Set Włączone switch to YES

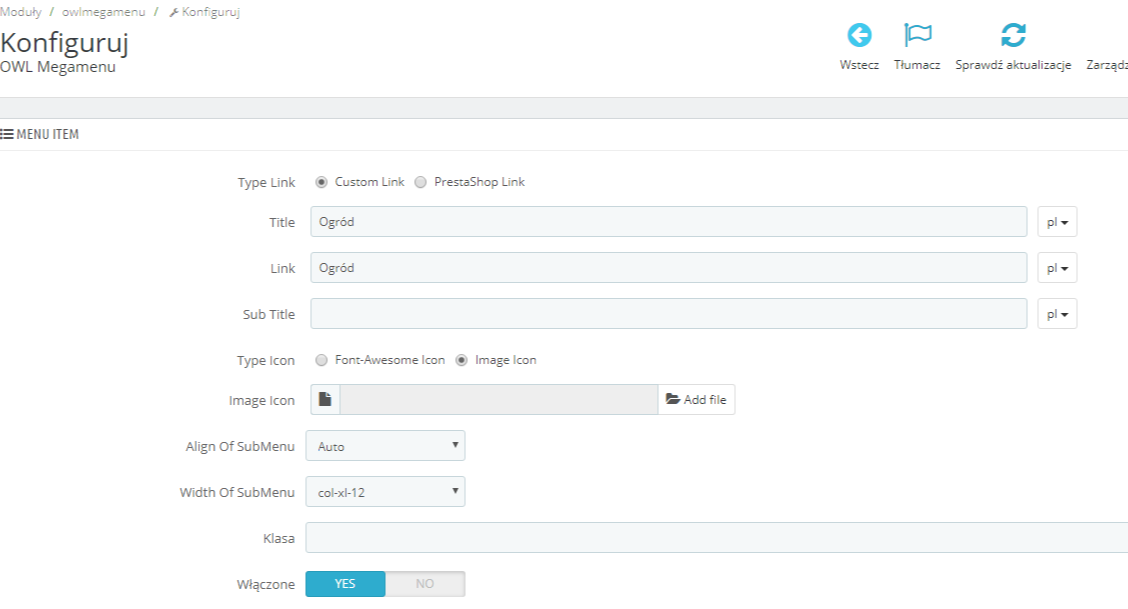345,584
